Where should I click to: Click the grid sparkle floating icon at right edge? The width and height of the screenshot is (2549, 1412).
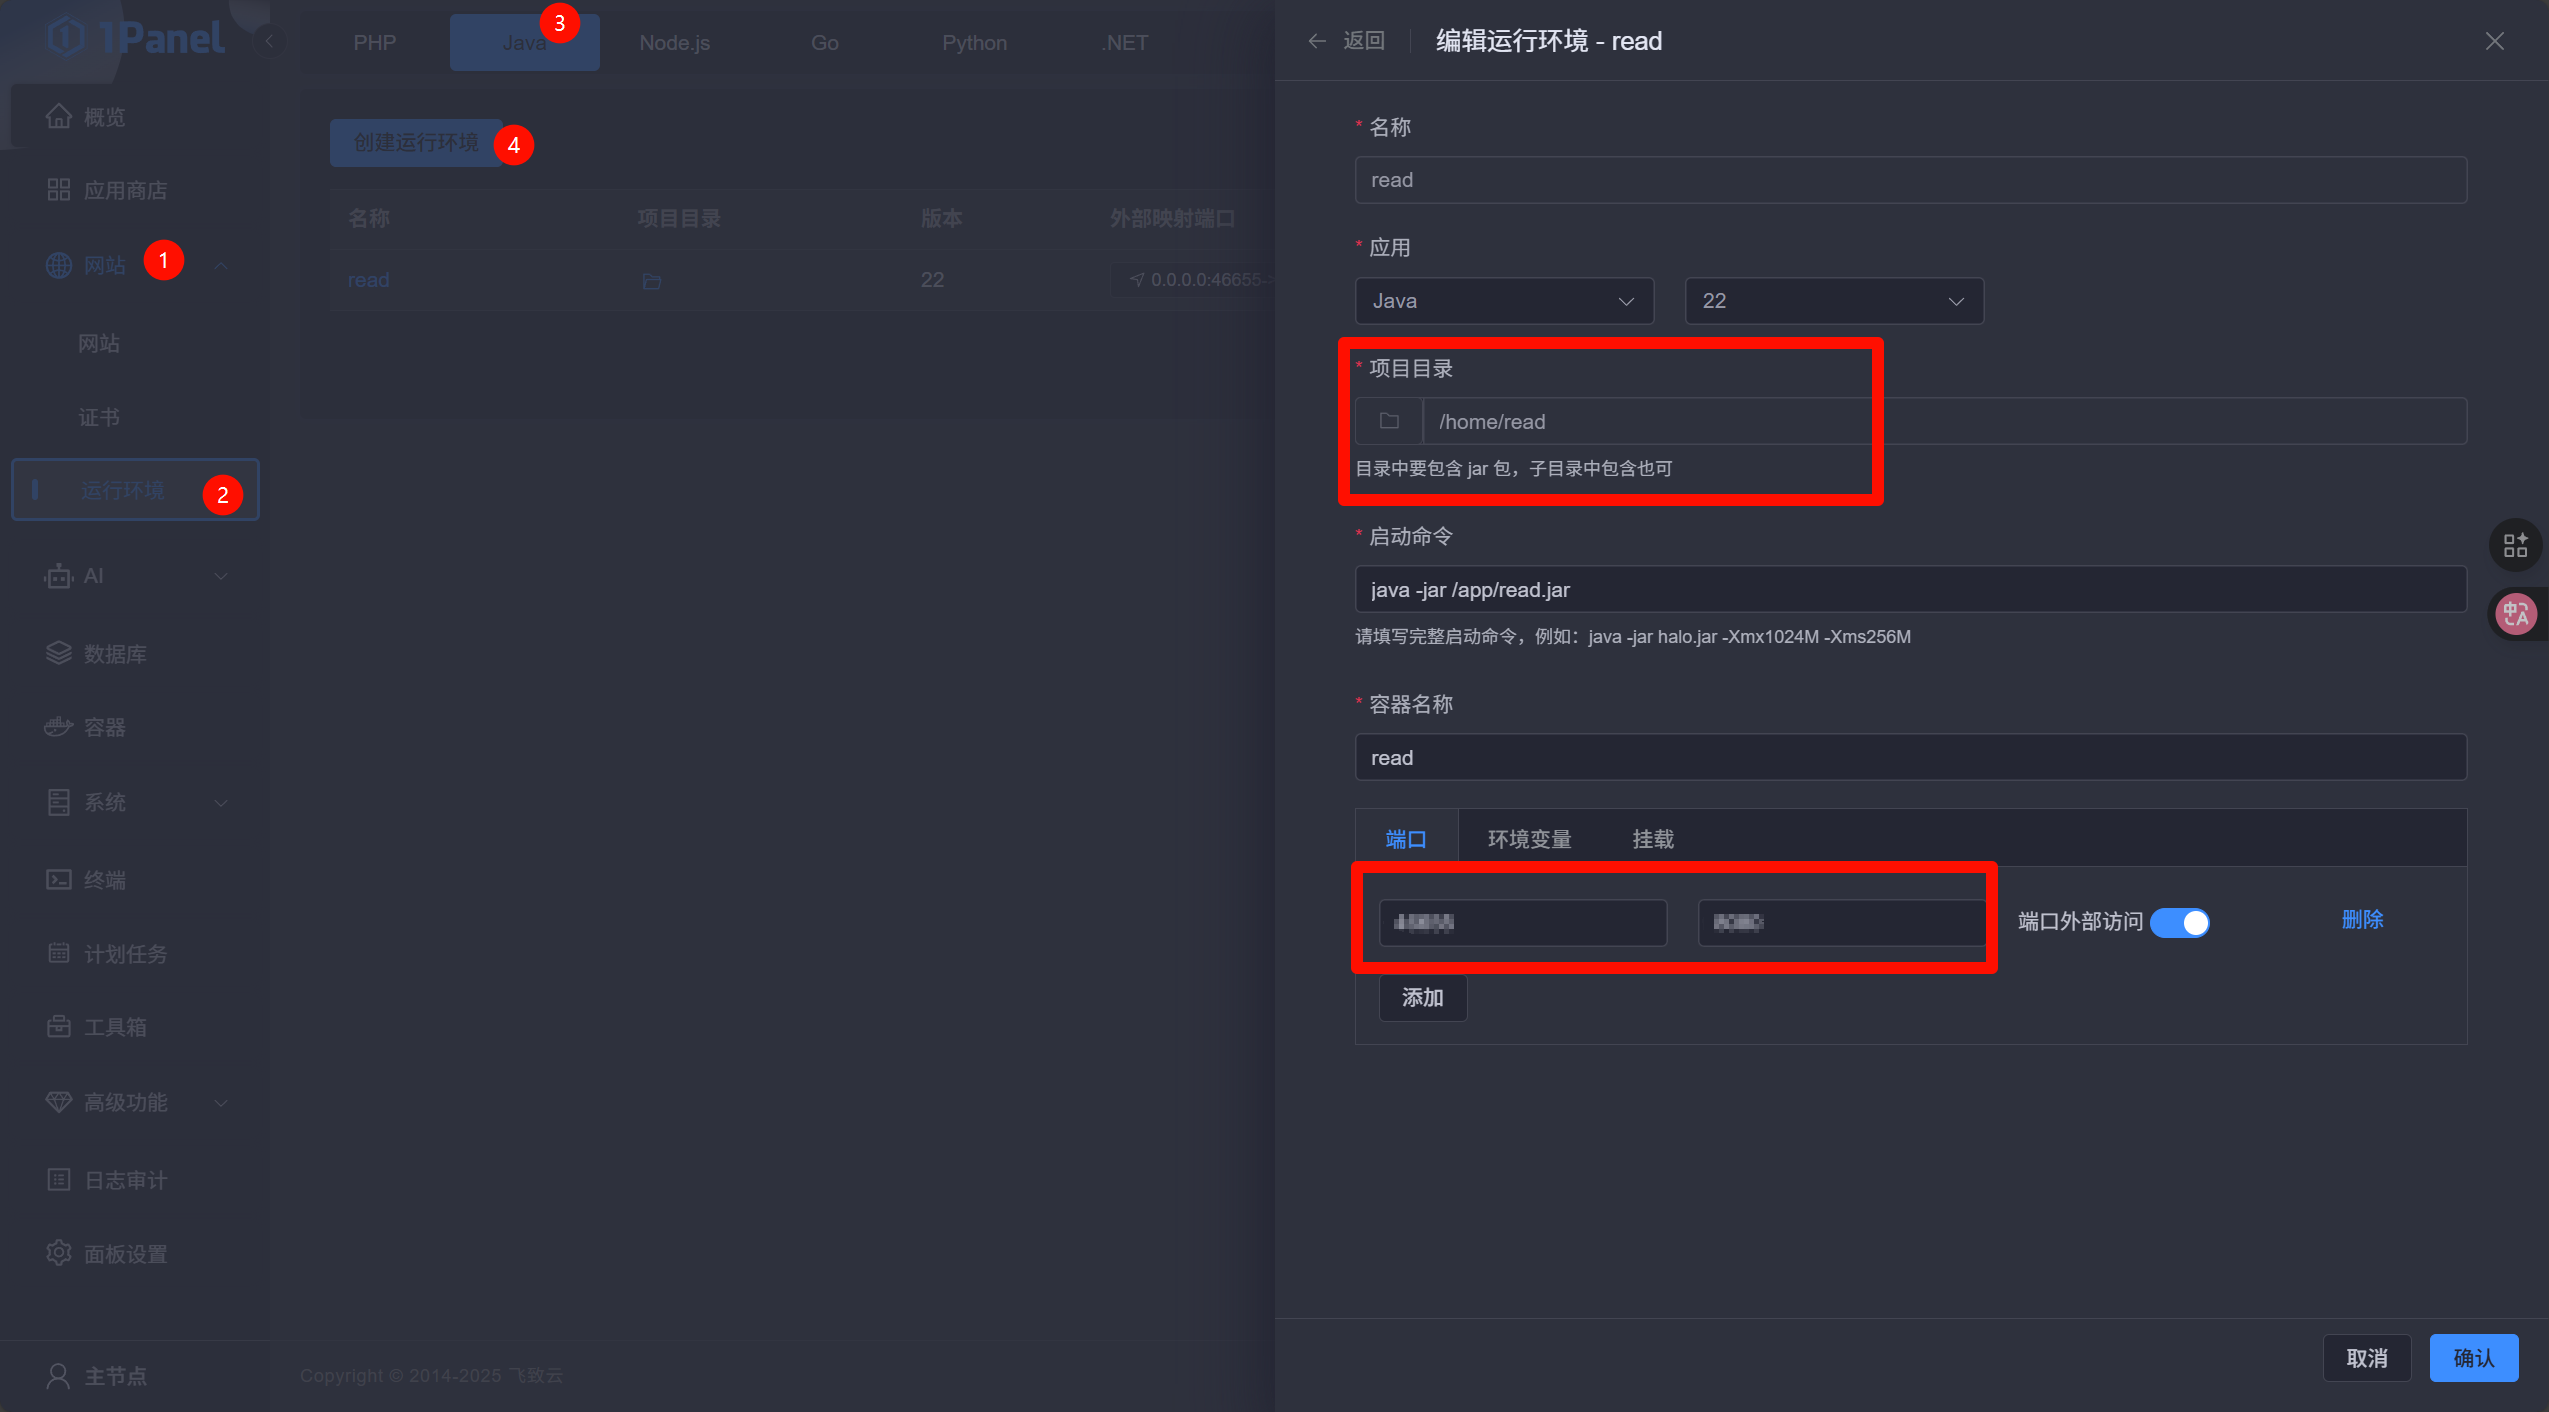[x=2515, y=545]
